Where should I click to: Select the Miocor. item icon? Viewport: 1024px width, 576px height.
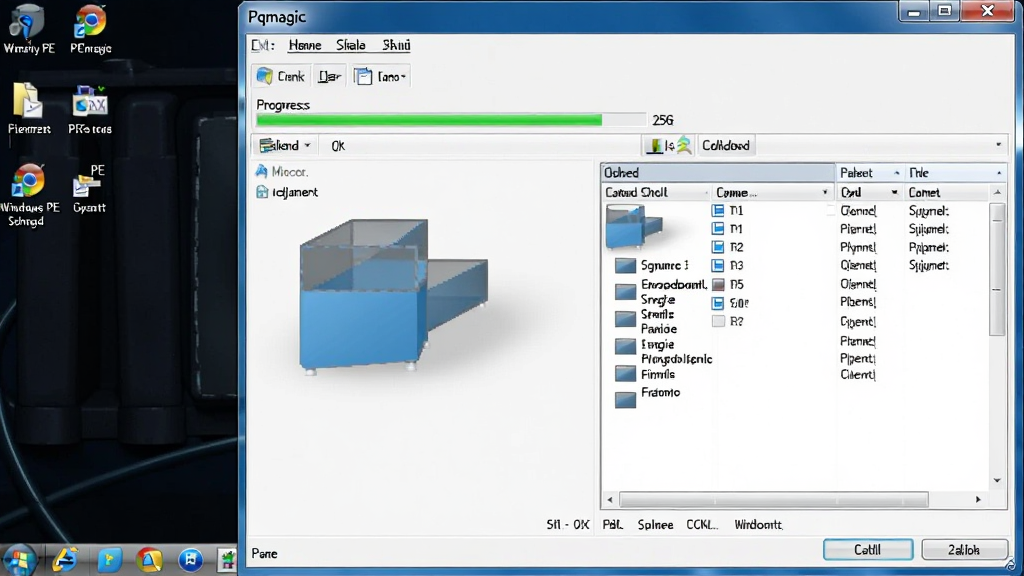tap(262, 171)
